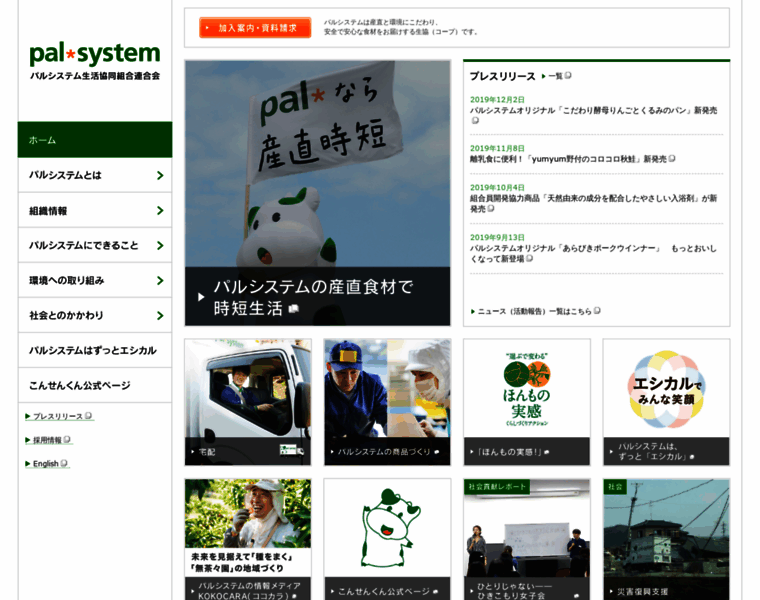
Task: Open the パルシステムの商品づくり card image
Action: (x=387, y=388)
